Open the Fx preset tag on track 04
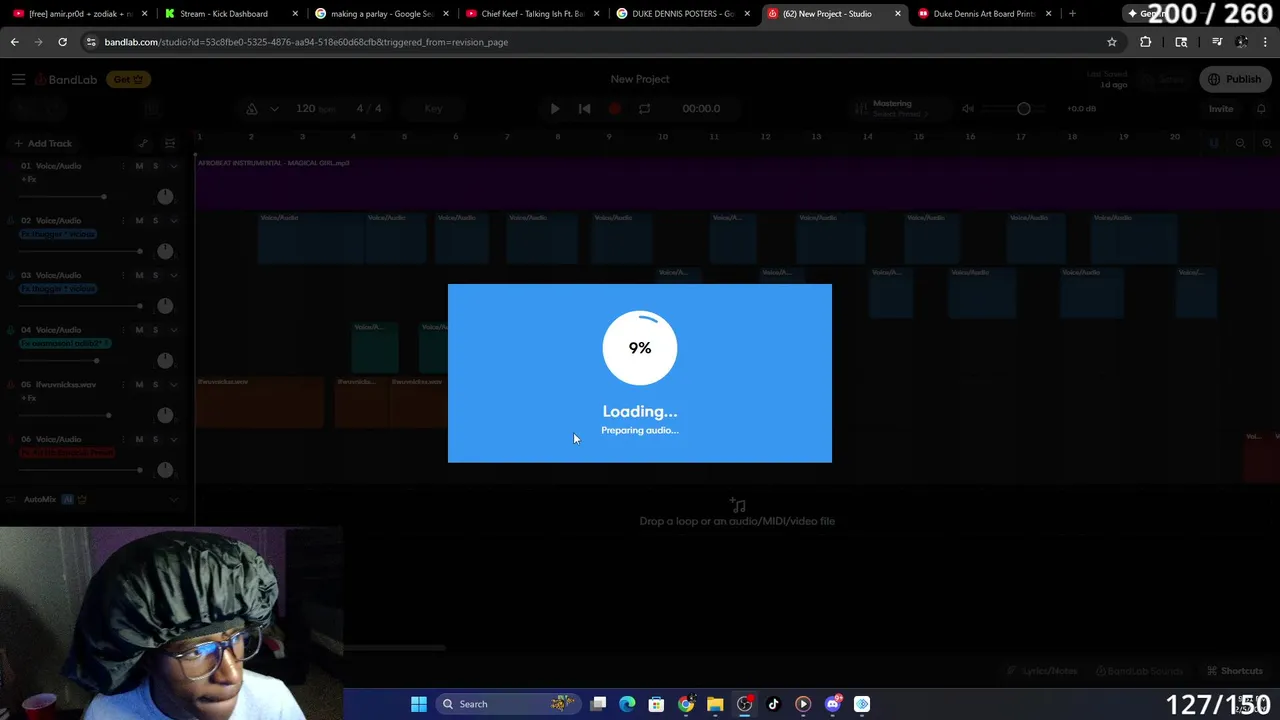The image size is (1280, 720). coord(65,343)
